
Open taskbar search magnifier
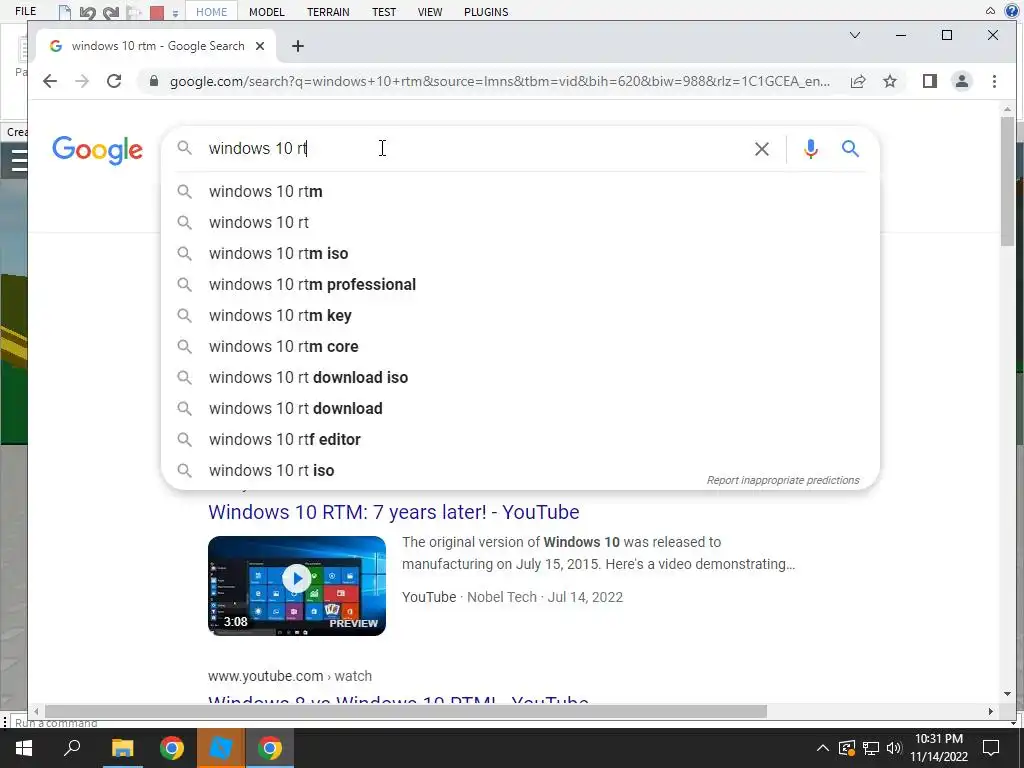point(72,748)
